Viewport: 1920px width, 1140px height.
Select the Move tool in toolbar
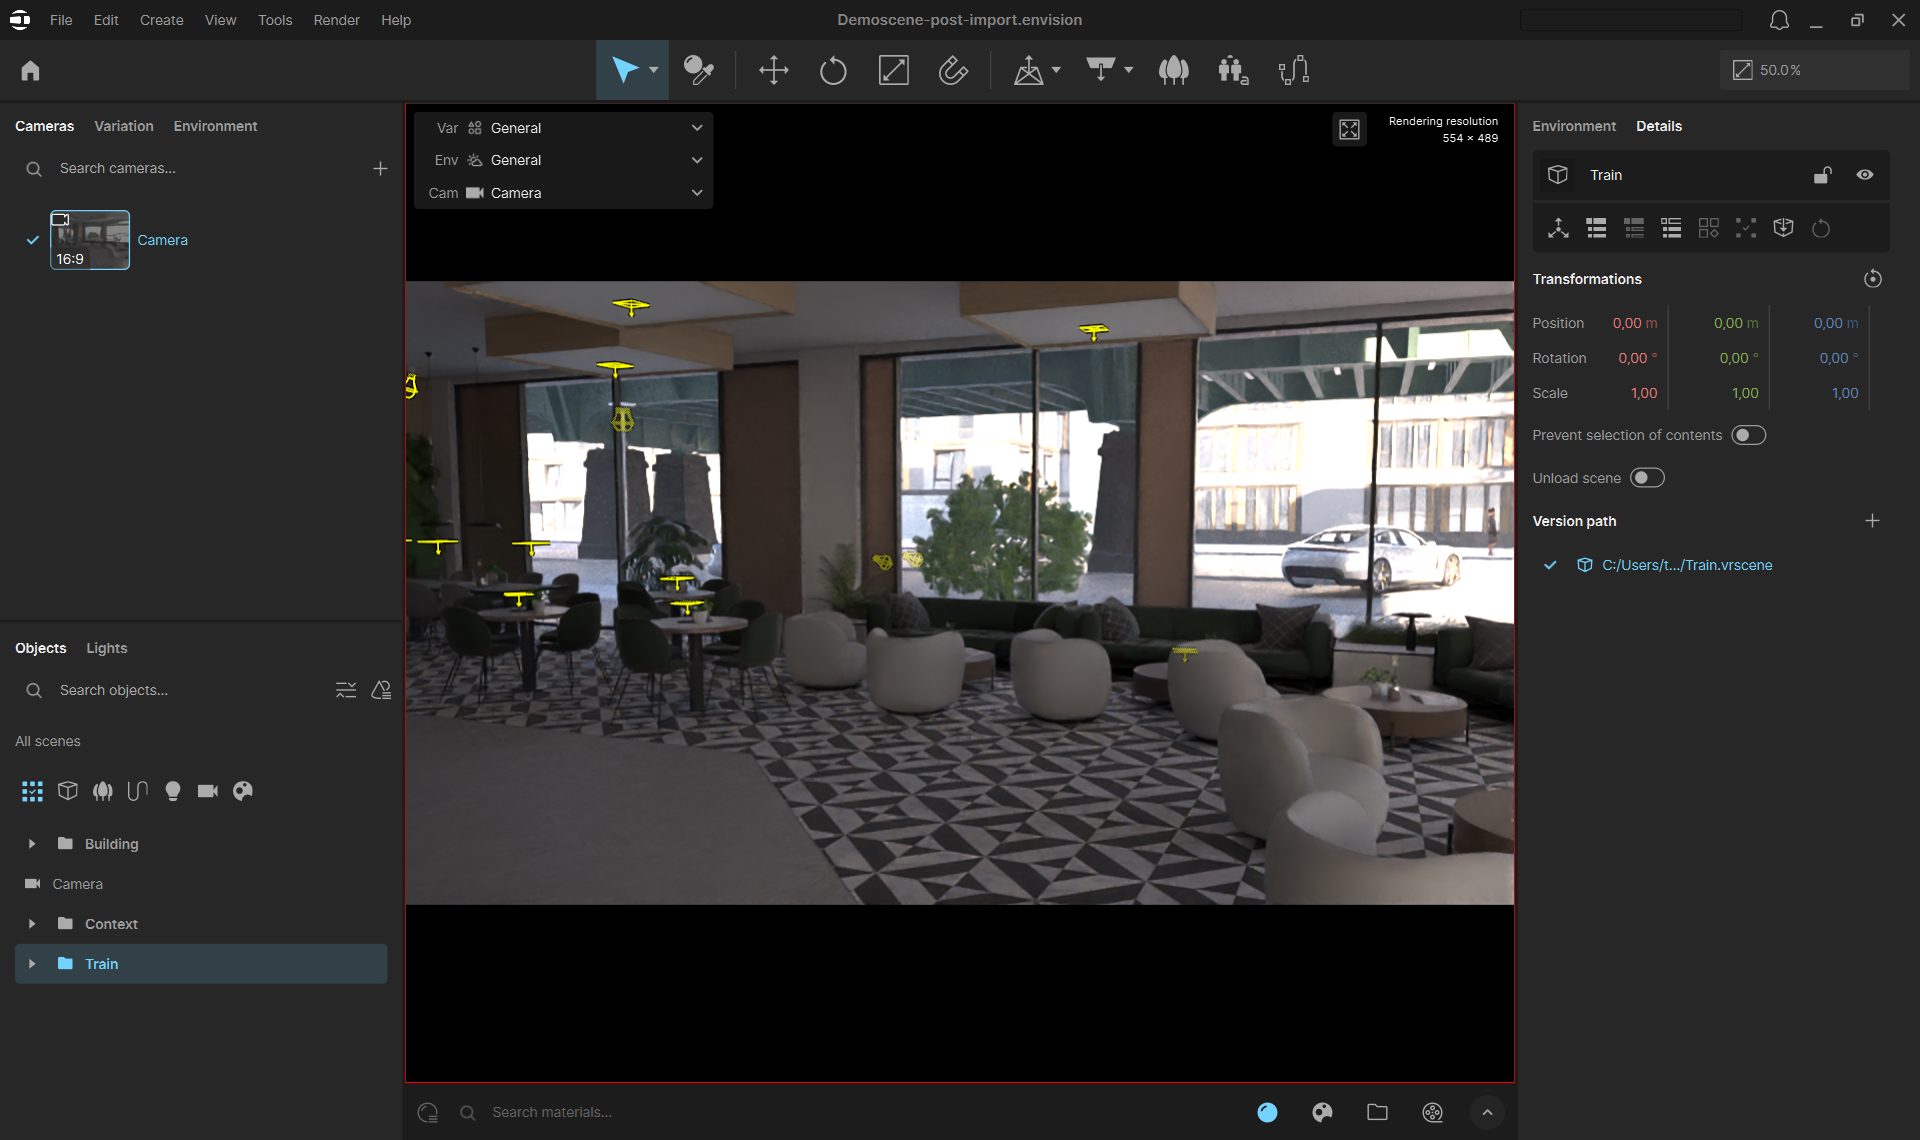[773, 70]
